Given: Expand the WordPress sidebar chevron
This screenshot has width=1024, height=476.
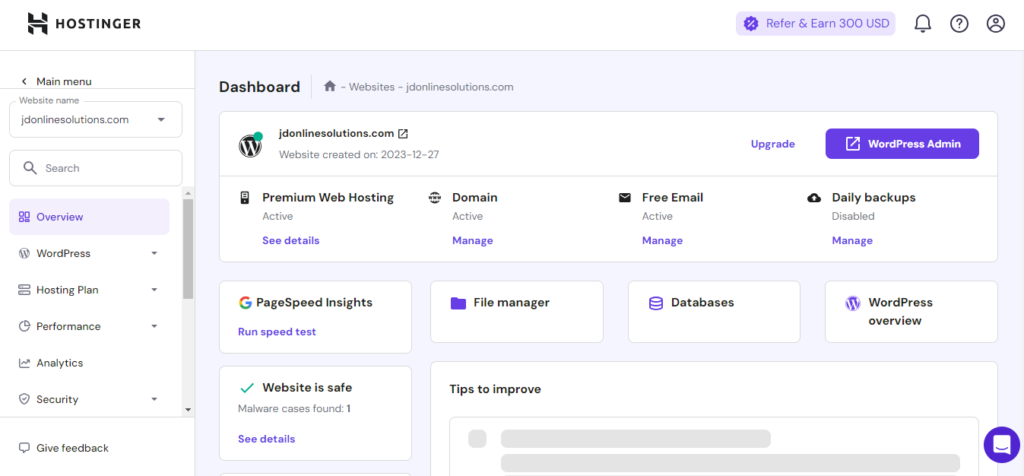Looking at the screenshot, I should (155, 253).
